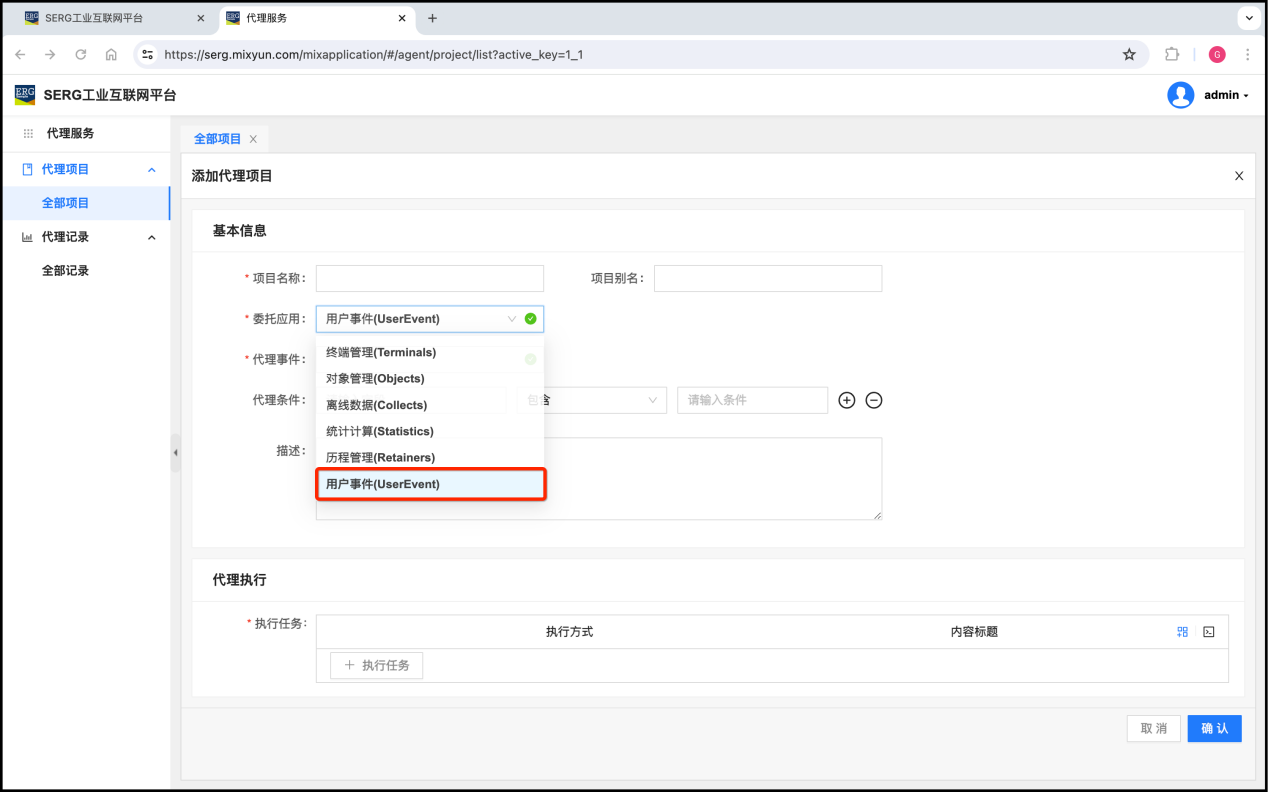Click the grid view icon in task table
The height and width of the screenshot is (792, 1268).
pyautogui.click(x=1182, y=632)
